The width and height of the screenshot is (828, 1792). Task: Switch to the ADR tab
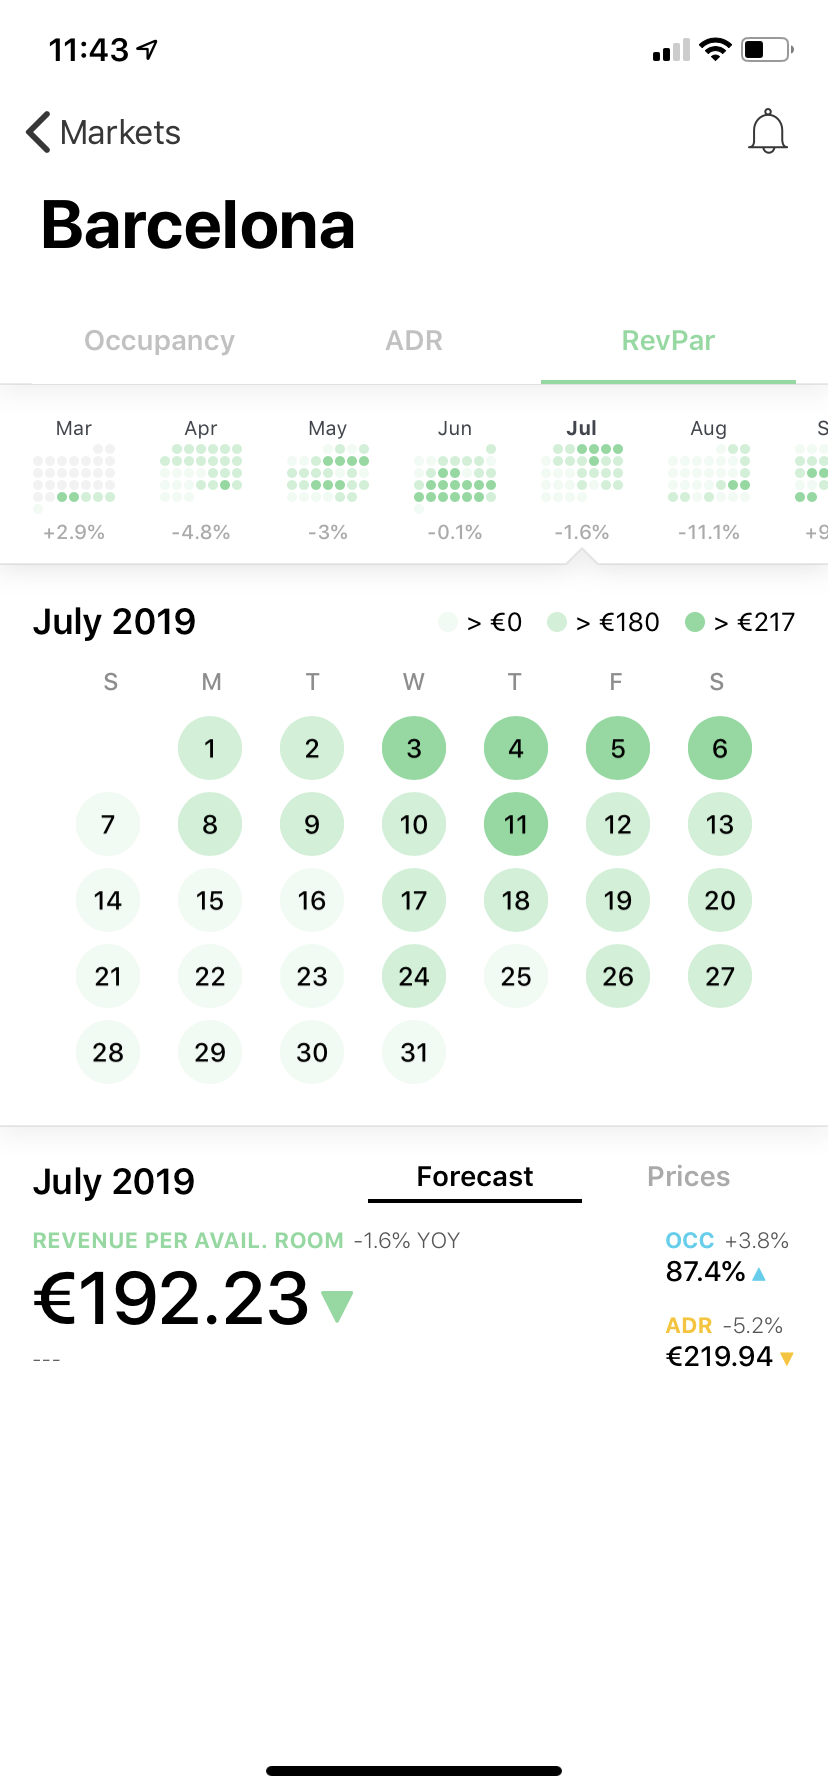414,341
